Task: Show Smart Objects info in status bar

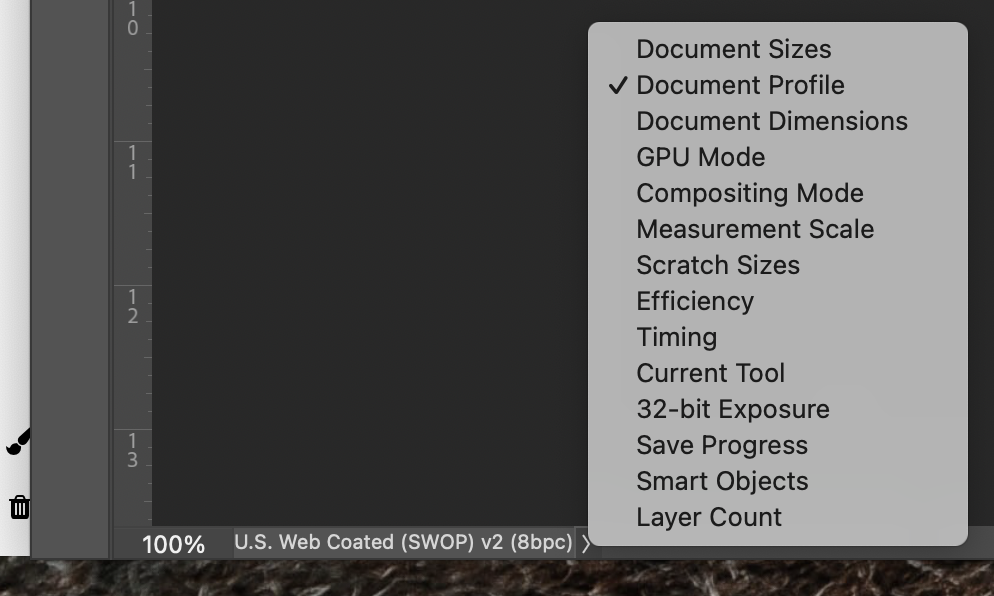Action: coord(722,481)
